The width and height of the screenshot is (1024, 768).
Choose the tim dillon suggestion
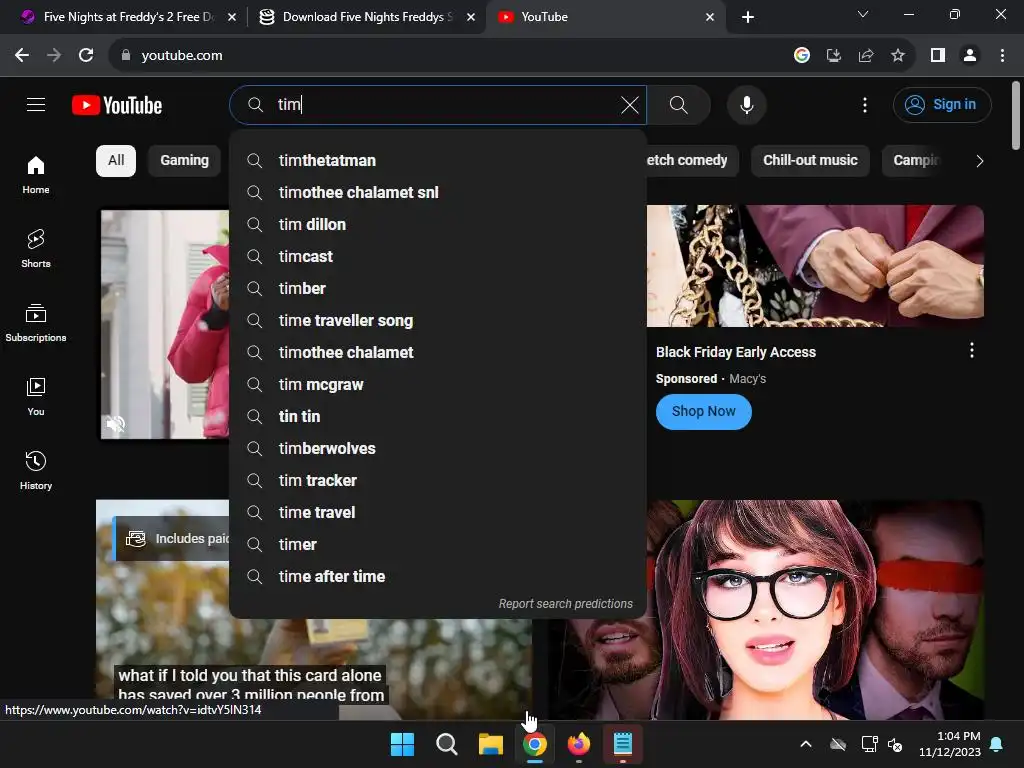(438, 225)
